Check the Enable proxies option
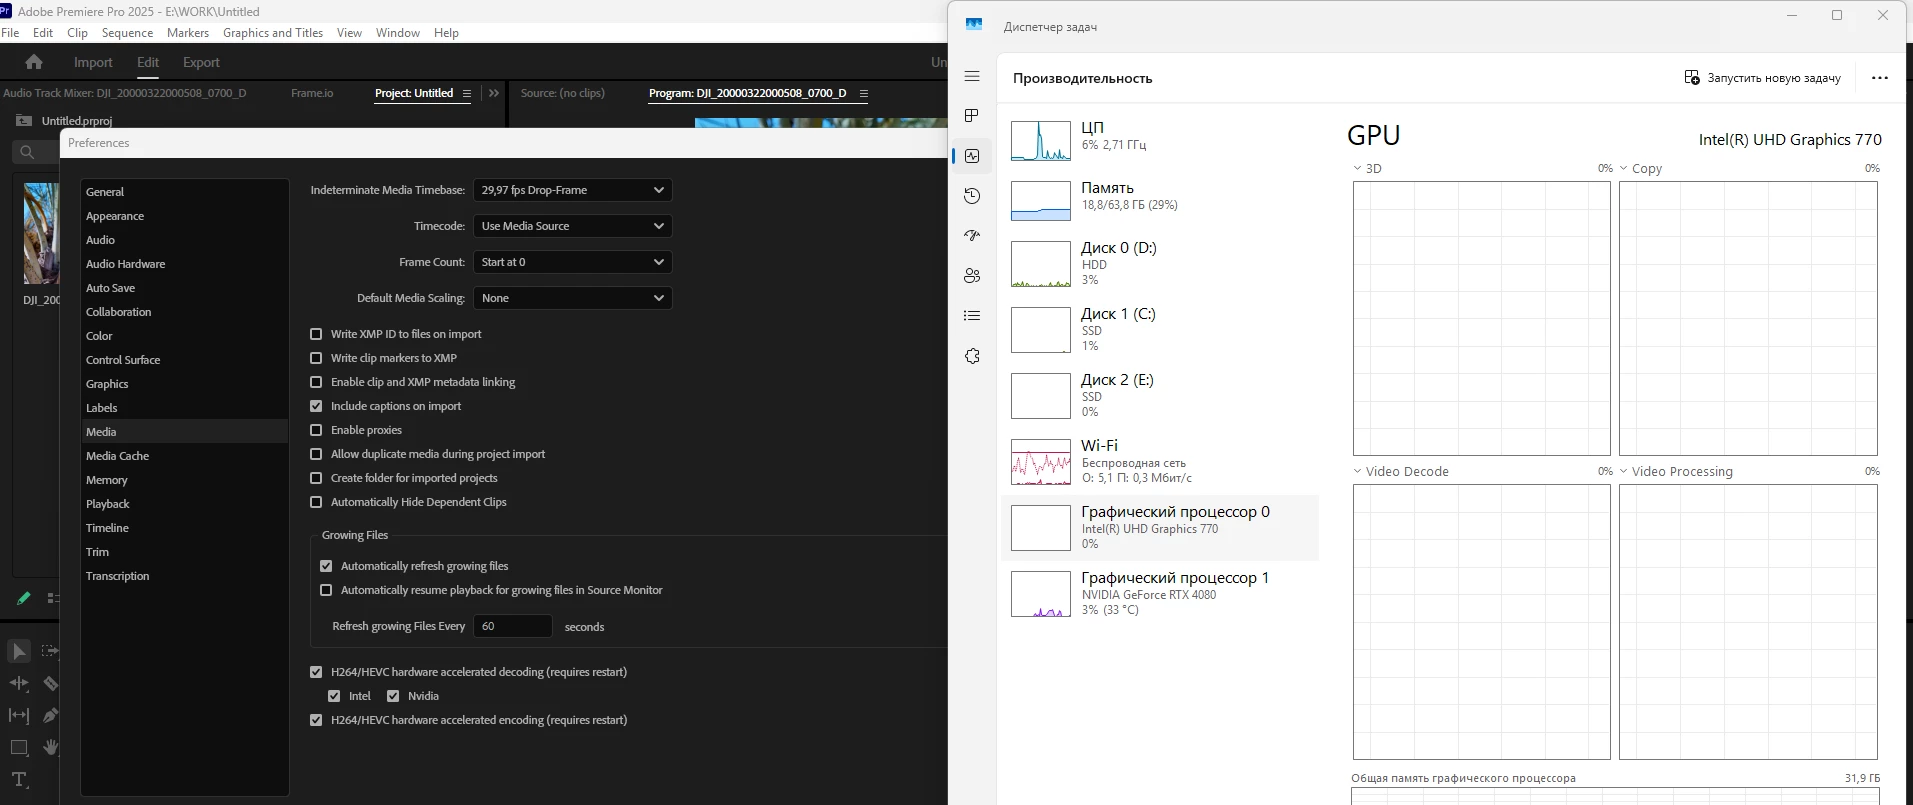The width and height of the screenshot is (1913, 805). (x=316, y=430)
